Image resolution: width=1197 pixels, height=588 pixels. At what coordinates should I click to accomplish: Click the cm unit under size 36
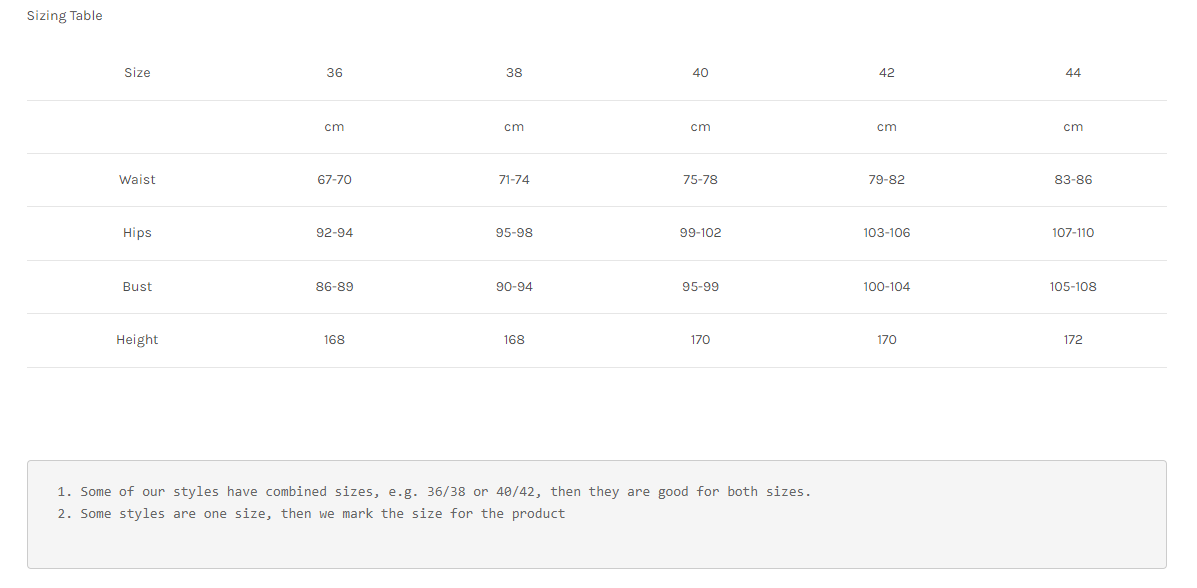(334, 127)
